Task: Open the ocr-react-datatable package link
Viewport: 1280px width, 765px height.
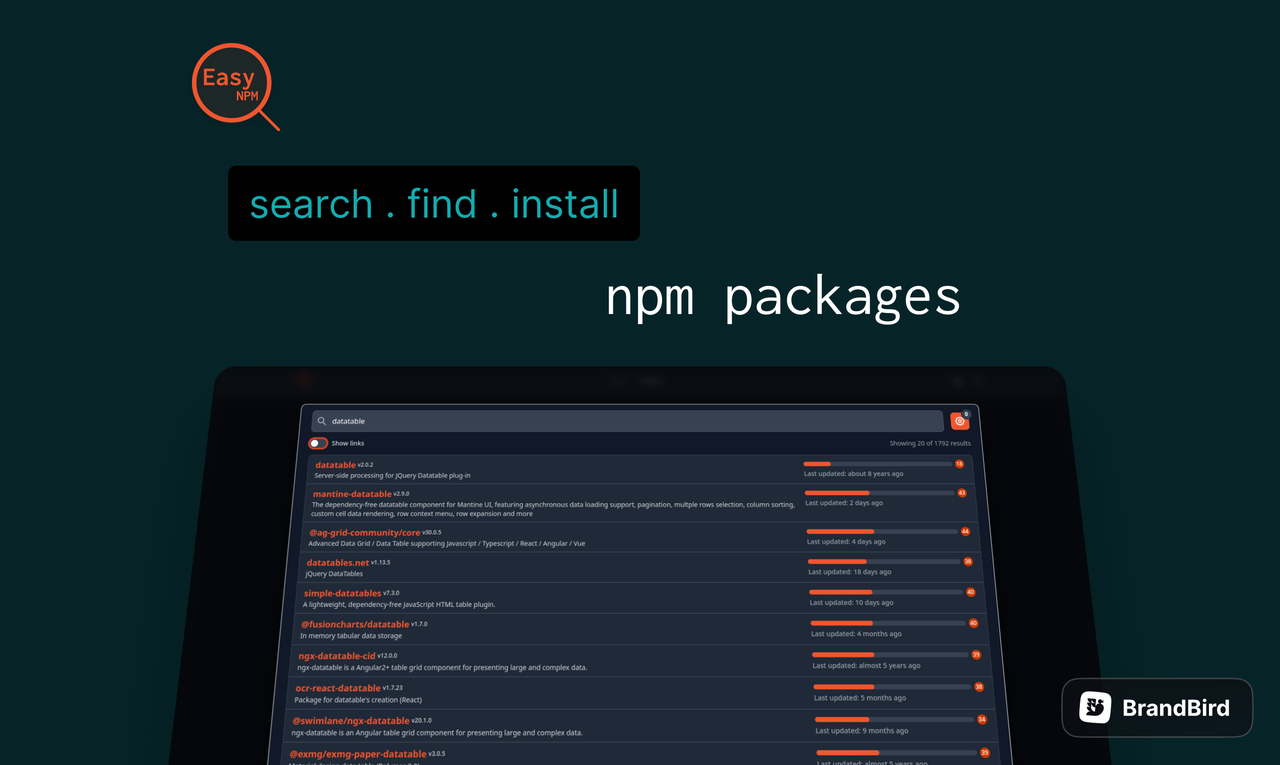Action: point(338,688)
